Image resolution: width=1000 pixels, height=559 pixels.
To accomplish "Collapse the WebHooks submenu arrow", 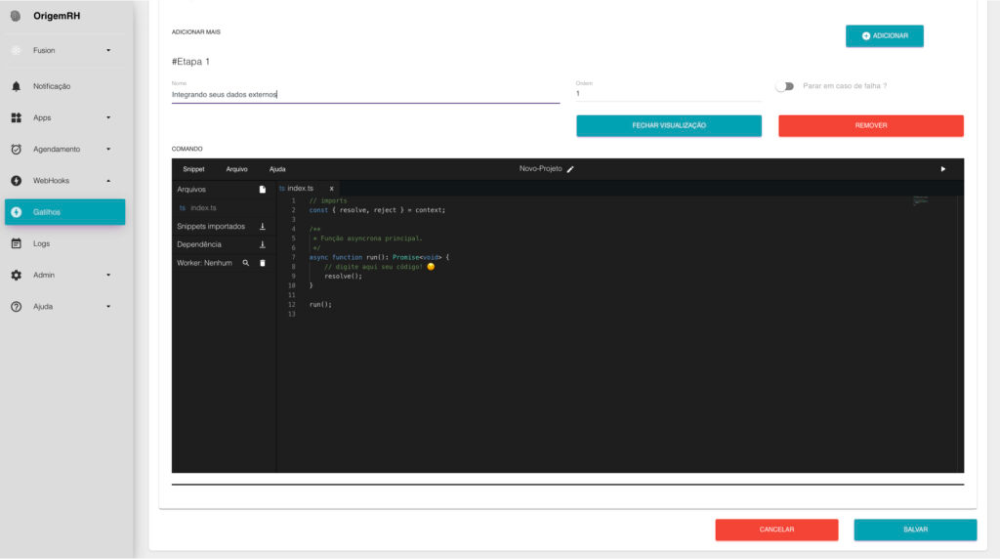I will [108, 181].
